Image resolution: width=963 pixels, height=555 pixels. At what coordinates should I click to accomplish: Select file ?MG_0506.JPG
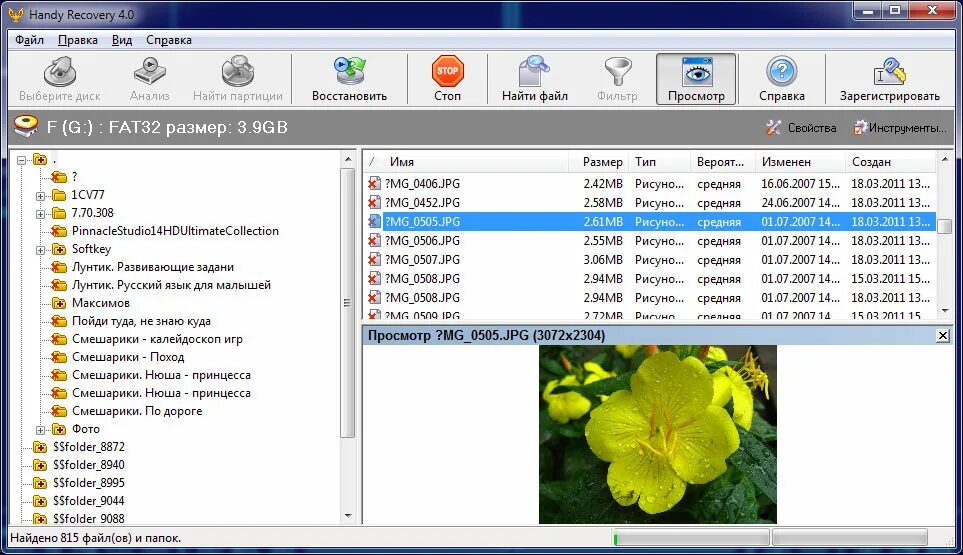tap(422, 241)
